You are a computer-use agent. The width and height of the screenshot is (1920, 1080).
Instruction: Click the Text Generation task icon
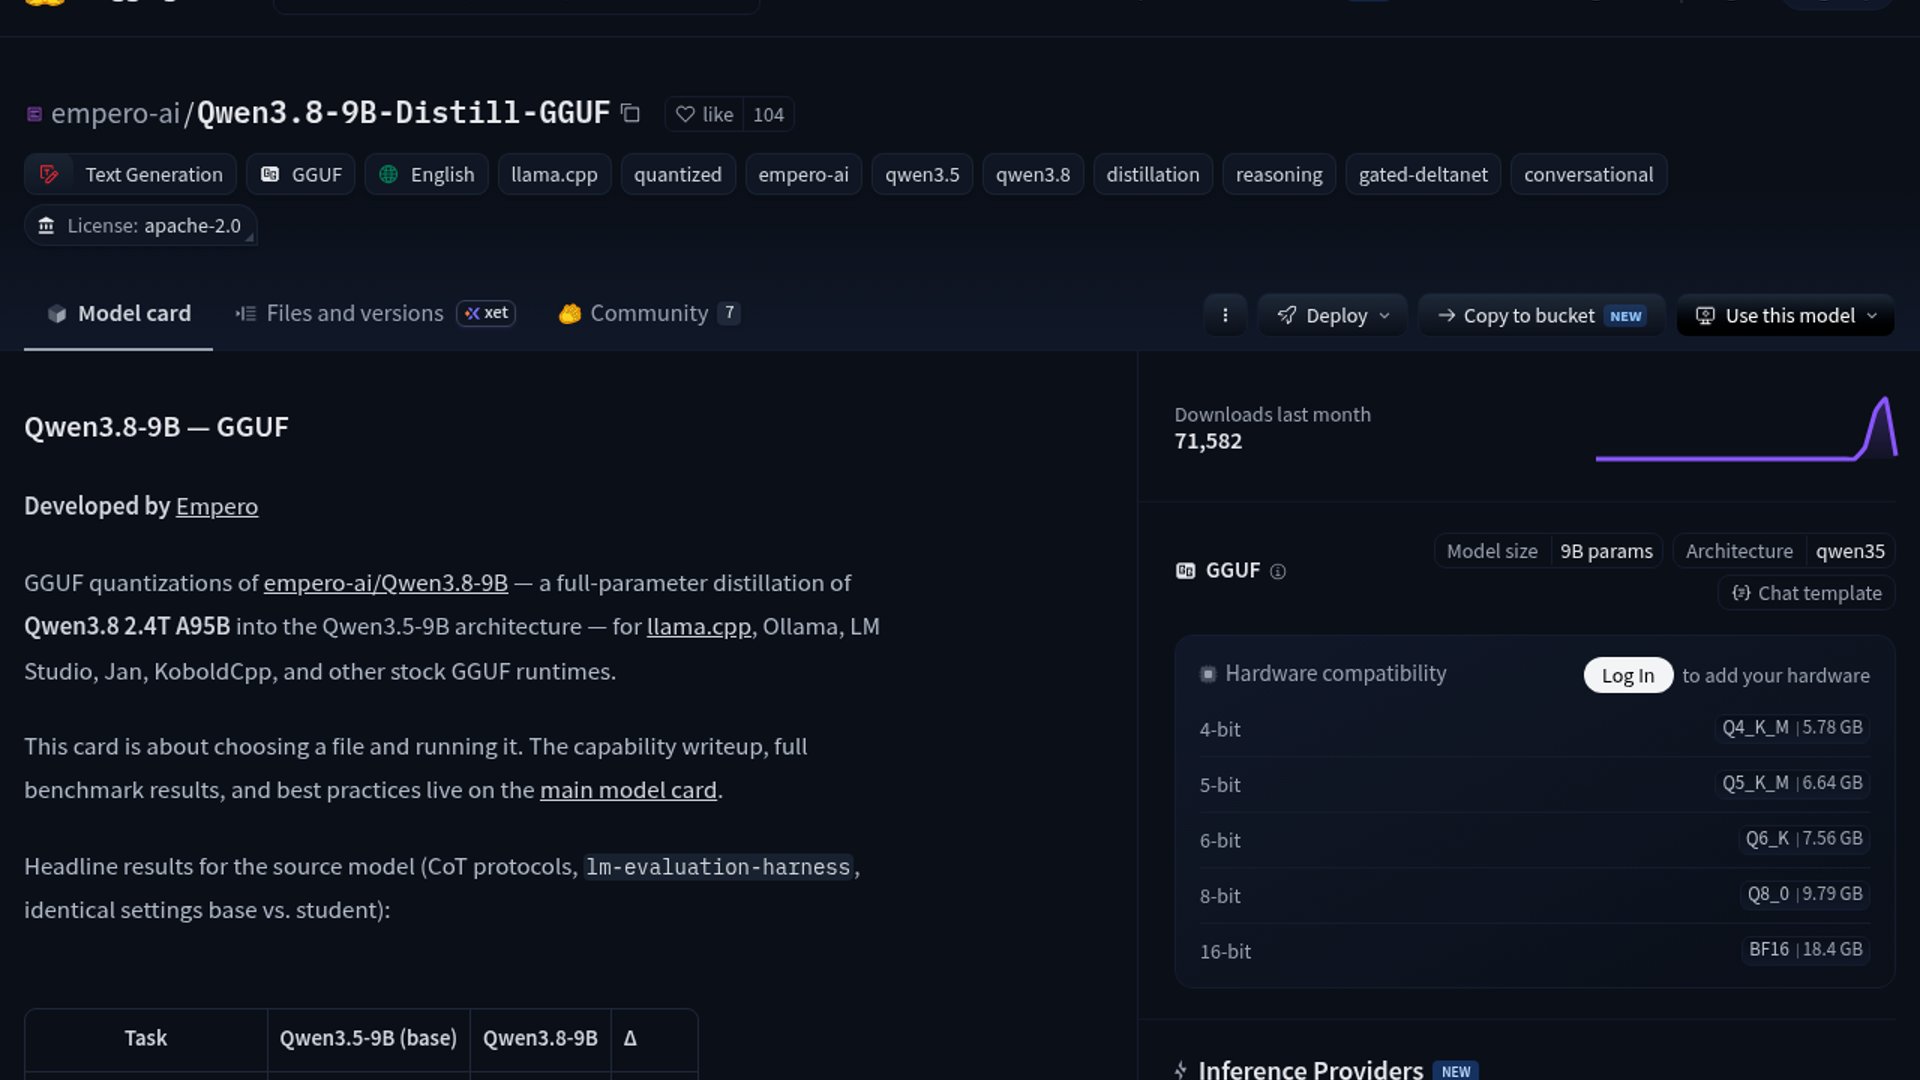(49, 174)
